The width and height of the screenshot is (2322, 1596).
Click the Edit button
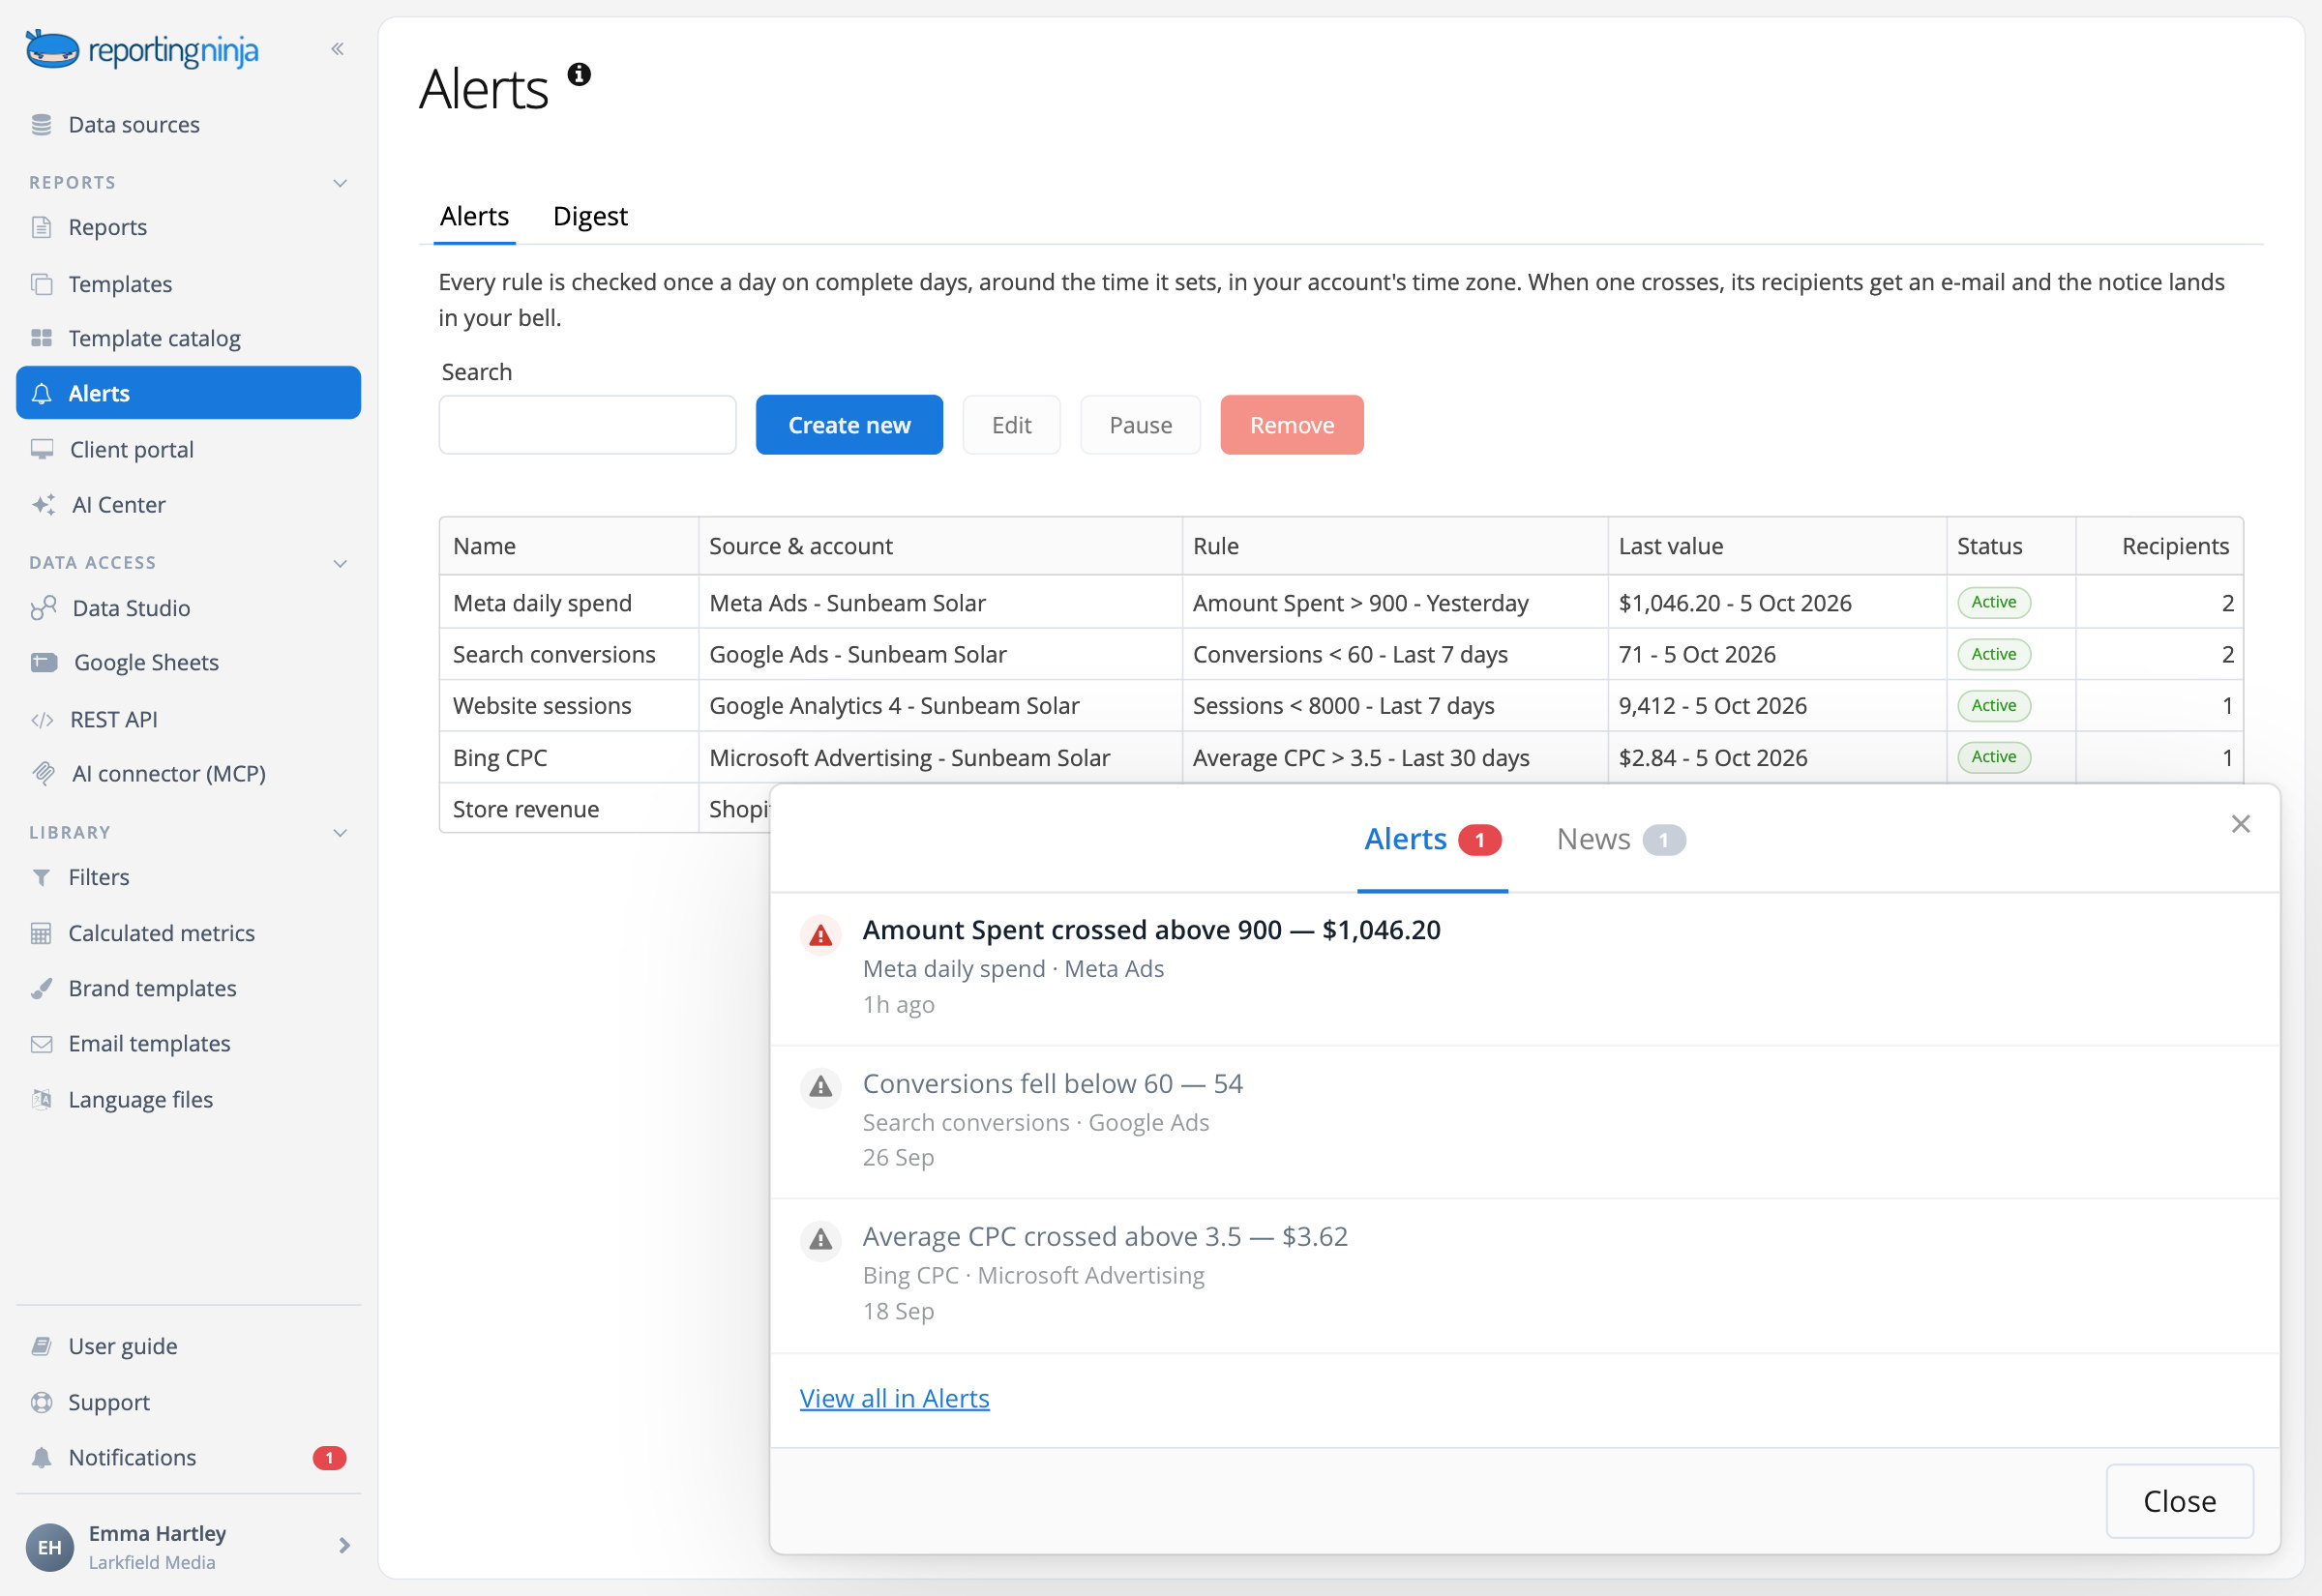[1011, 425]
